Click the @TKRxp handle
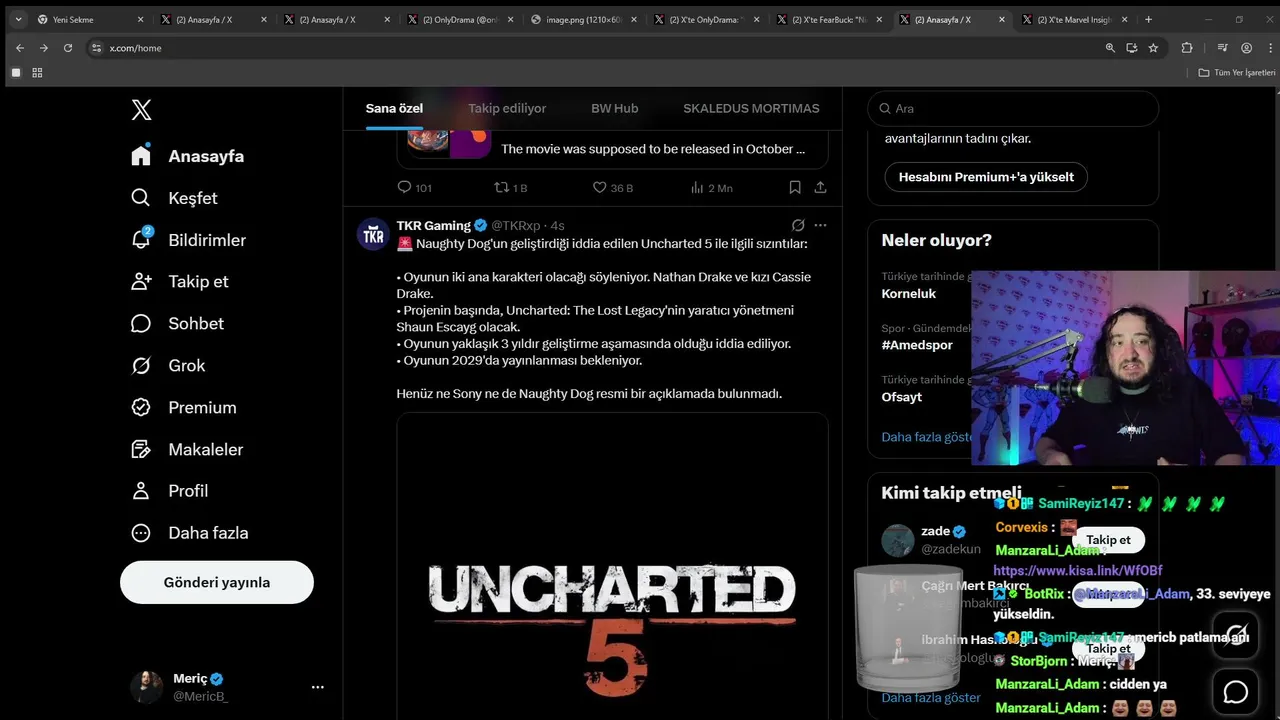Viewport: 1280px width, 720px height. tap(516, 225)
